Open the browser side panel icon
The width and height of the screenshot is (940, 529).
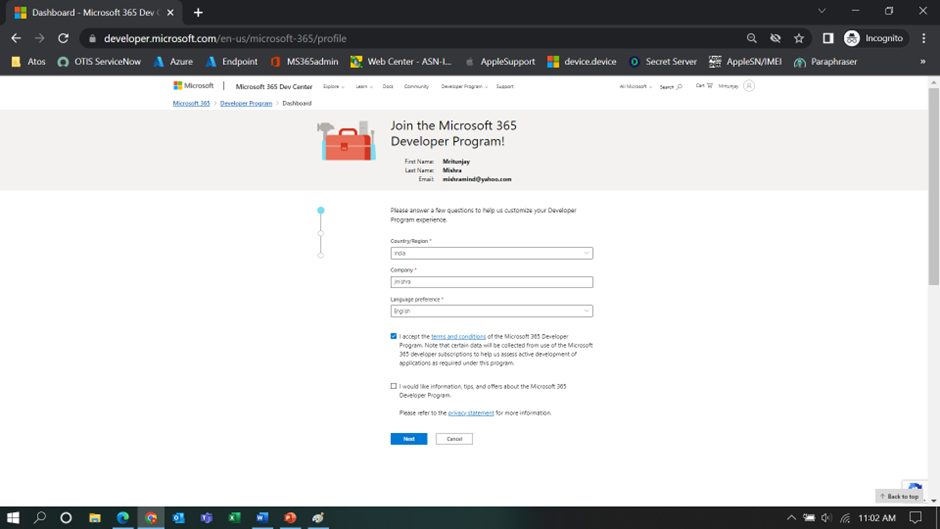(x=828, y=38)
